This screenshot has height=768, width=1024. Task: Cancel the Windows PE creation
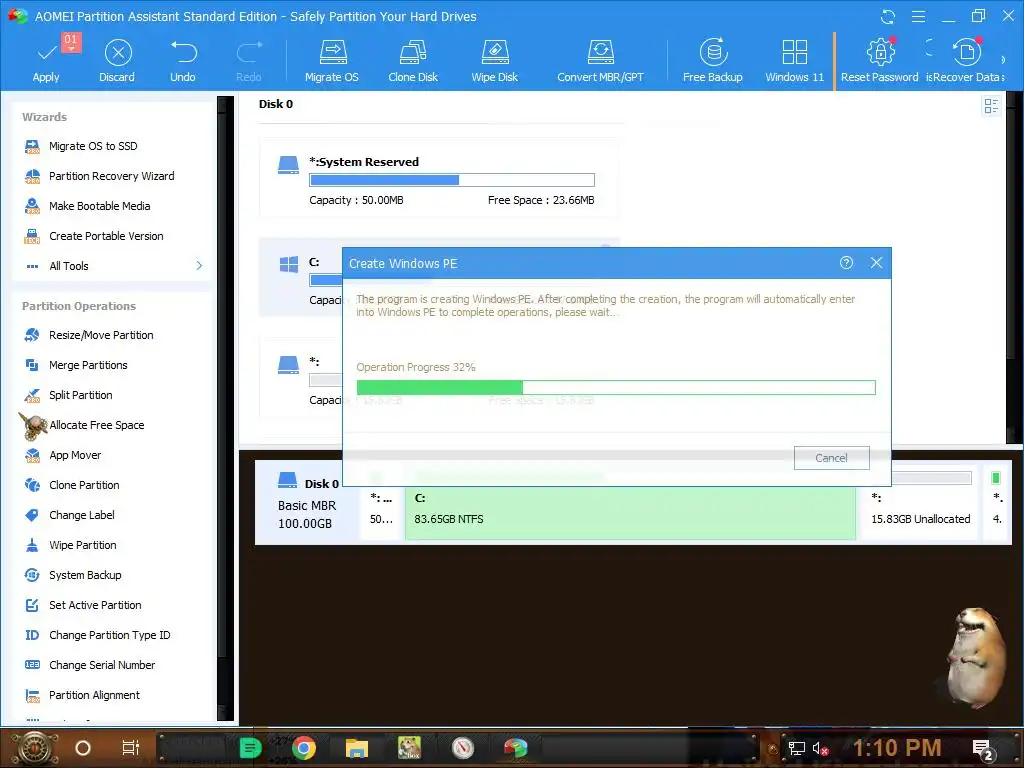[831, 458]
